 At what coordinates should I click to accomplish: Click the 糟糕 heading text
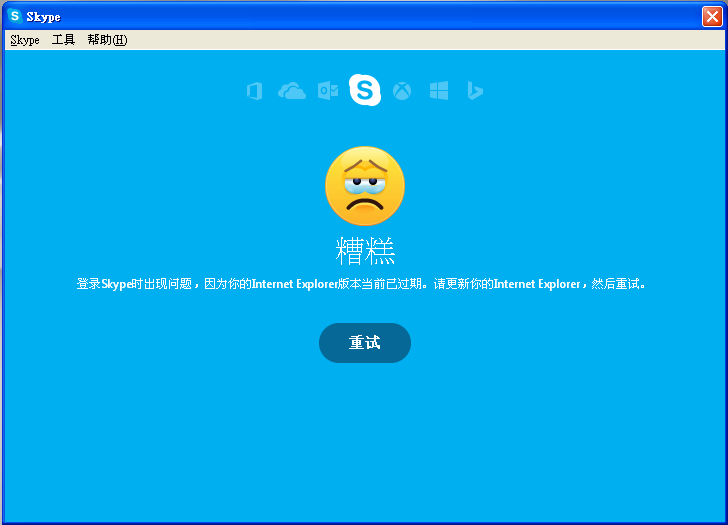point(365,251)
